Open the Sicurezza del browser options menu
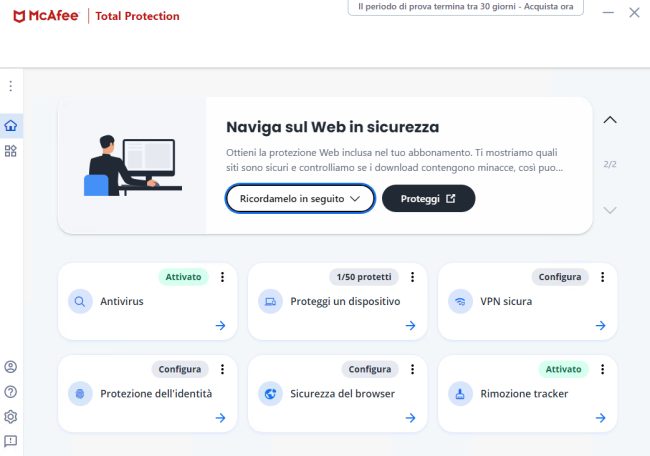650x456 pixels. click(412, 369)
